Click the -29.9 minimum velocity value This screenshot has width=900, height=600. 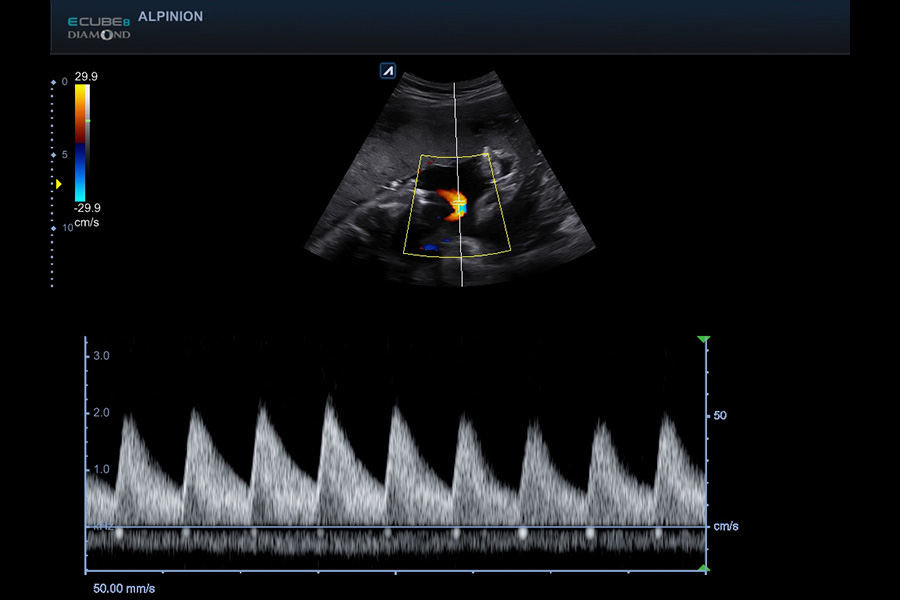point(87,208)
